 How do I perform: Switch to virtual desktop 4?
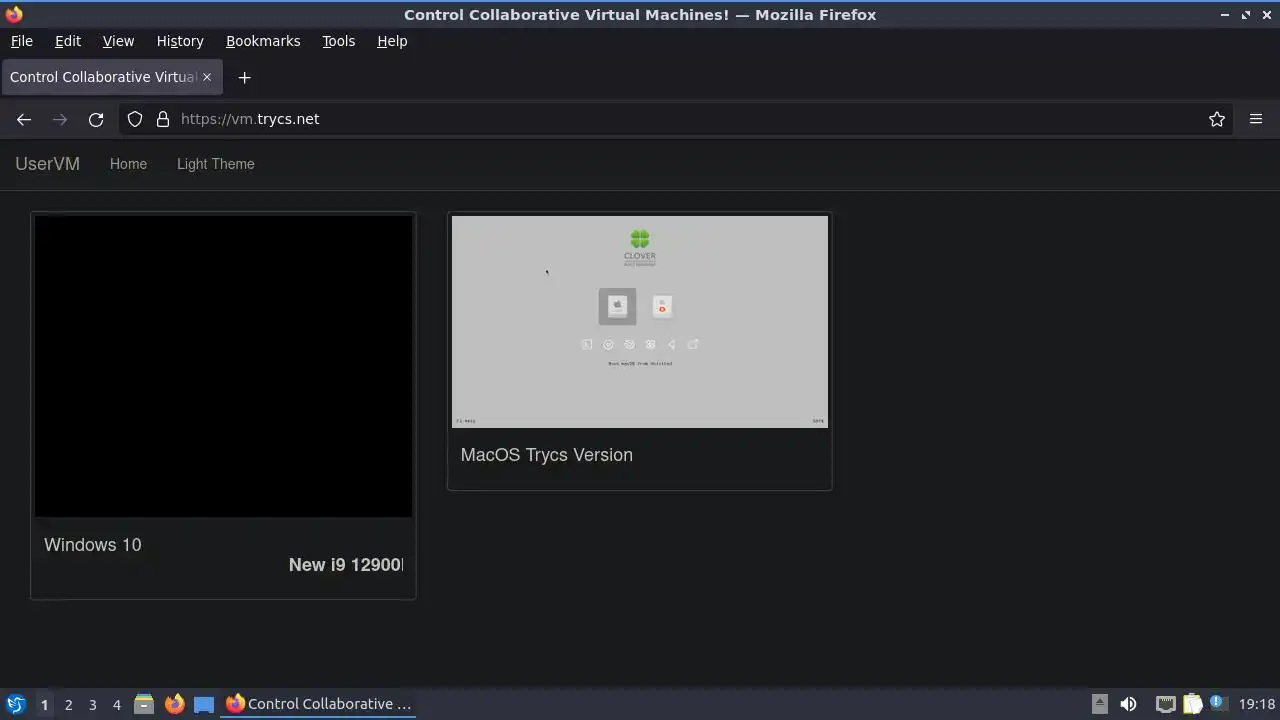(x=116, y=704)
